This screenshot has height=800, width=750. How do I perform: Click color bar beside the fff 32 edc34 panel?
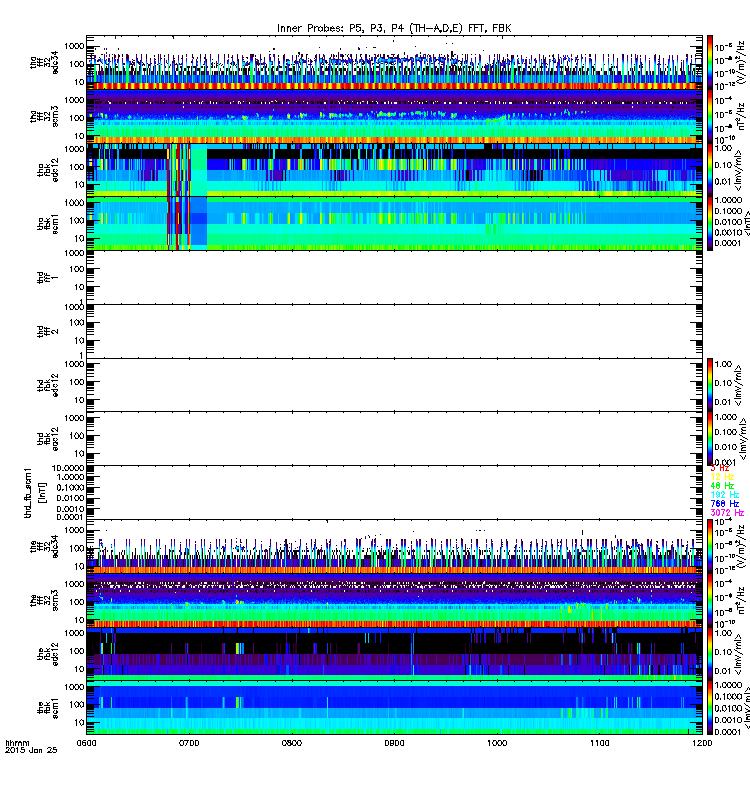[x=709, y=546]
